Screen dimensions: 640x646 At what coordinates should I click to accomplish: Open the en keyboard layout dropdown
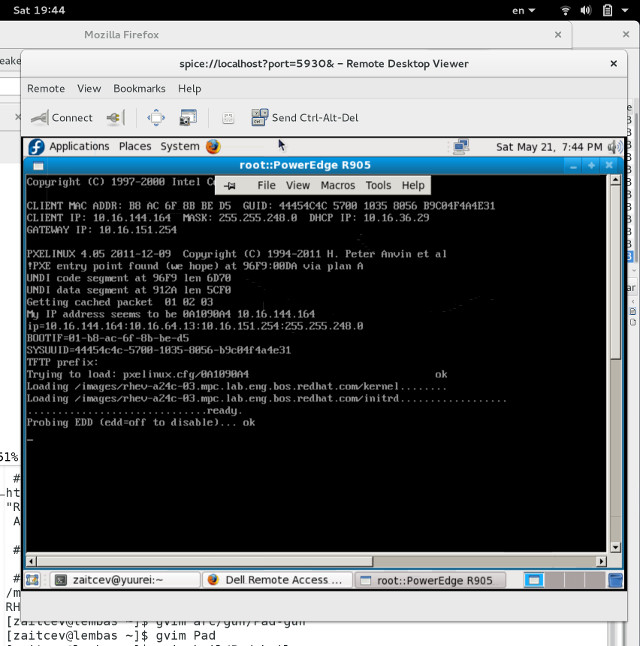(523, 10)
